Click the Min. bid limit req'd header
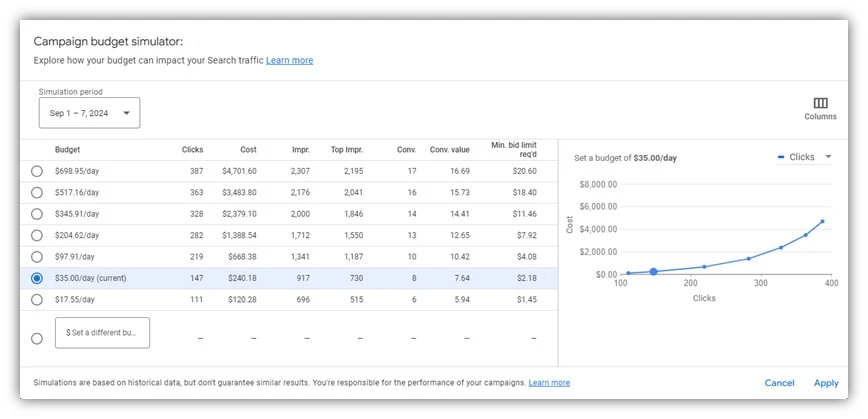This screenshot has height=419, width=868. [514, 150]
